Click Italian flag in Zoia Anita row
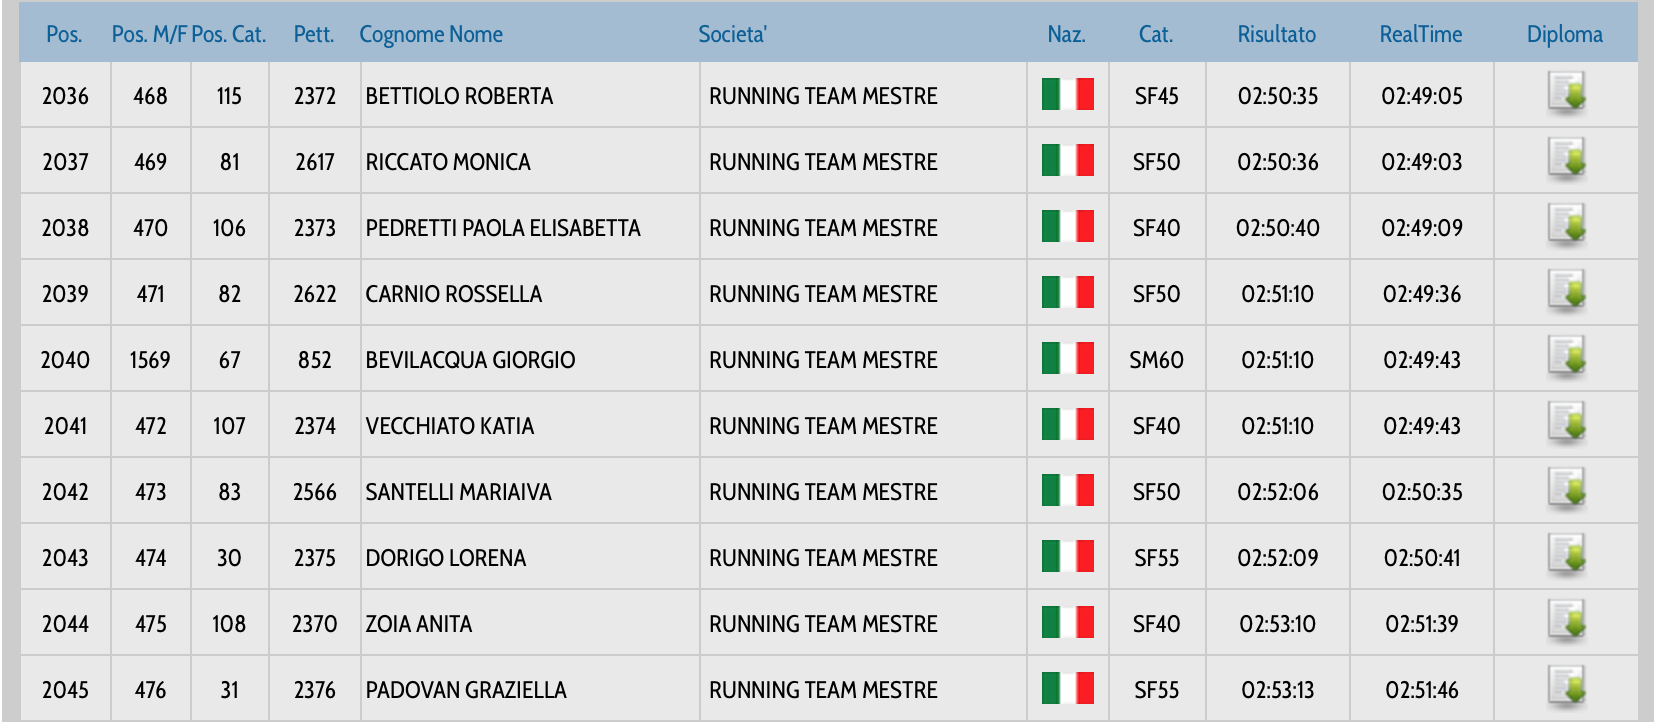This screenshot has height=728, width=1658. point(1067,622)
